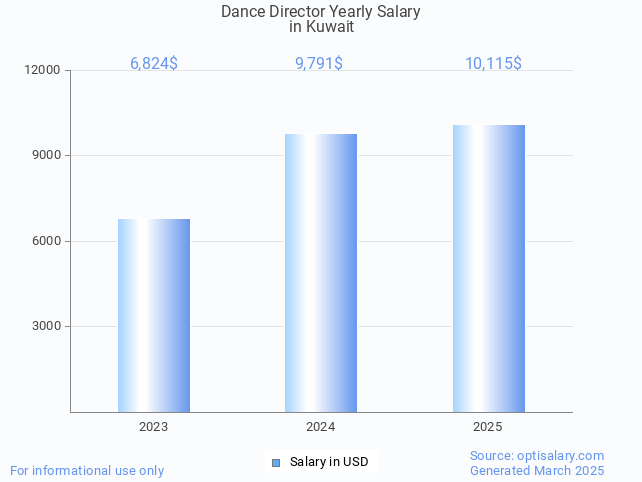Click the '10,115$' value label
The height and width of the screenshot is (482, 642).
(493, 63)
